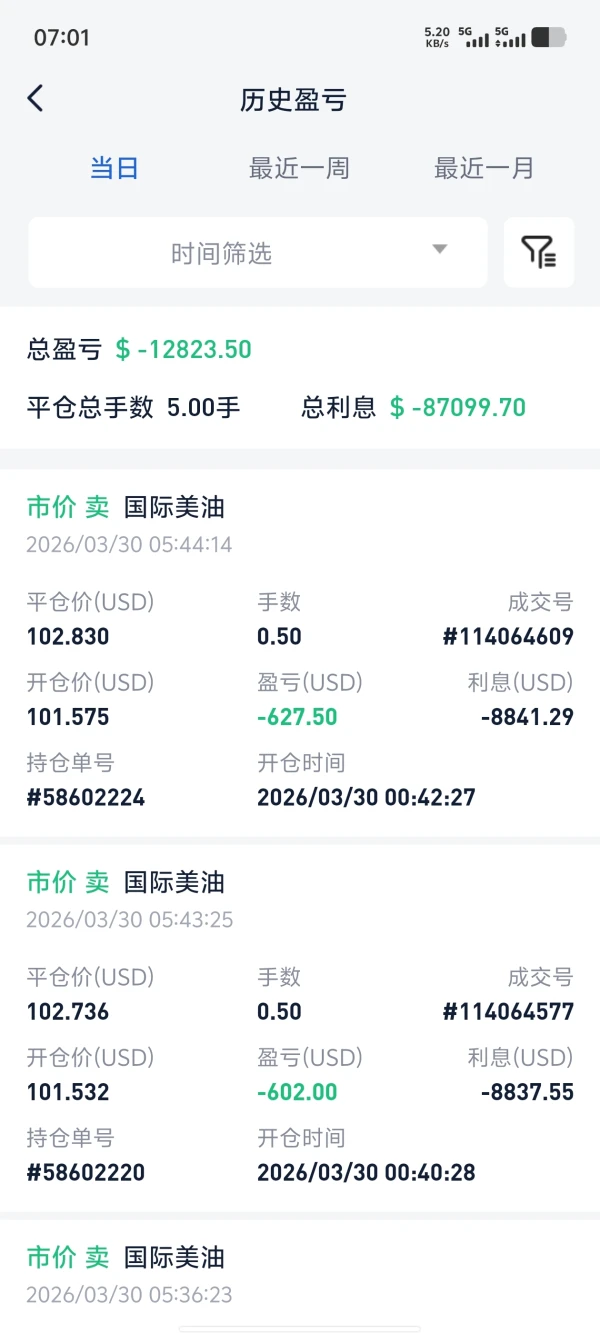The image size is (600, 1333).
Task: Open third 国际美油 trade record at 05:36:23
Action: point(300,1276)
